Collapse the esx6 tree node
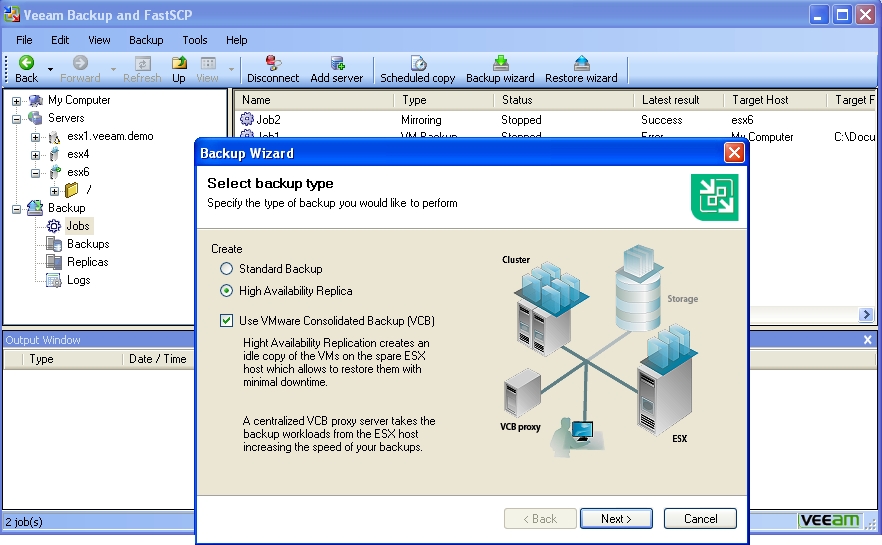 tap(35, 173)
